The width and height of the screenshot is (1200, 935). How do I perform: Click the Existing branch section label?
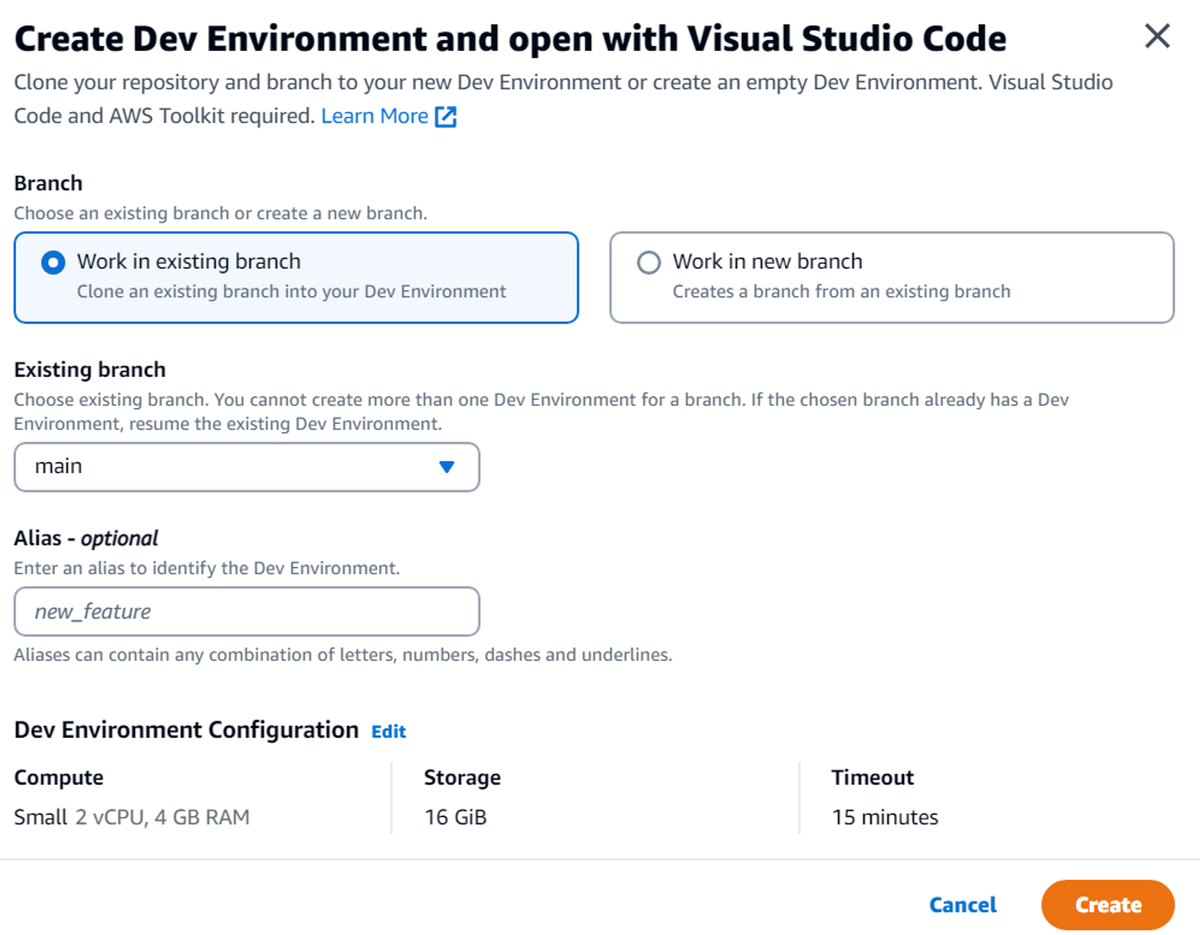tap(90, 370)
